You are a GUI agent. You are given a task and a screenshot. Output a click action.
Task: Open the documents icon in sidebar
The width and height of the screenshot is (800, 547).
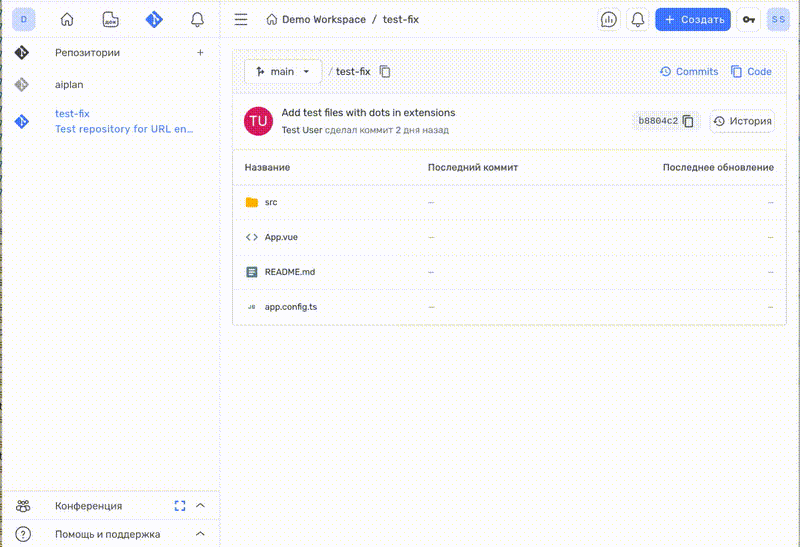click(x=110, y=19)
